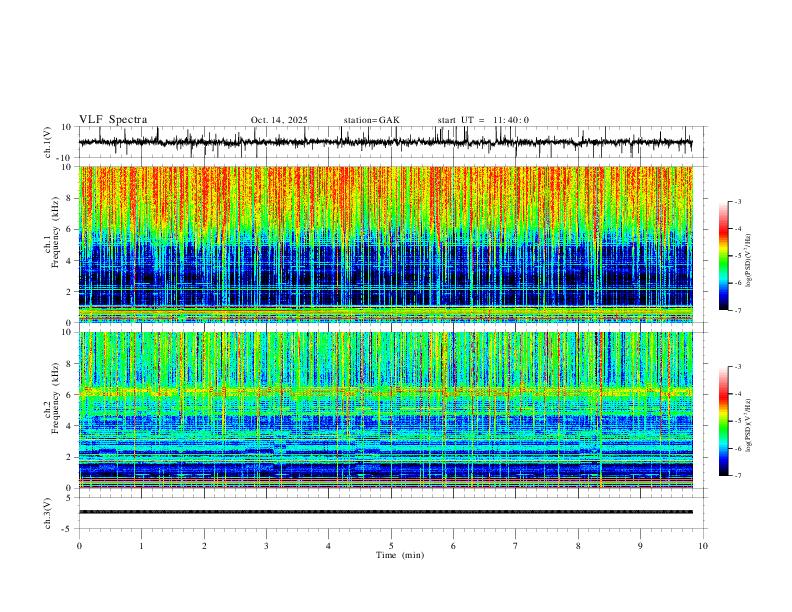Click the ch.1 "Frequency (kHz)" axis label
Viewport: 792px width, 612px height.
(55, 232)
